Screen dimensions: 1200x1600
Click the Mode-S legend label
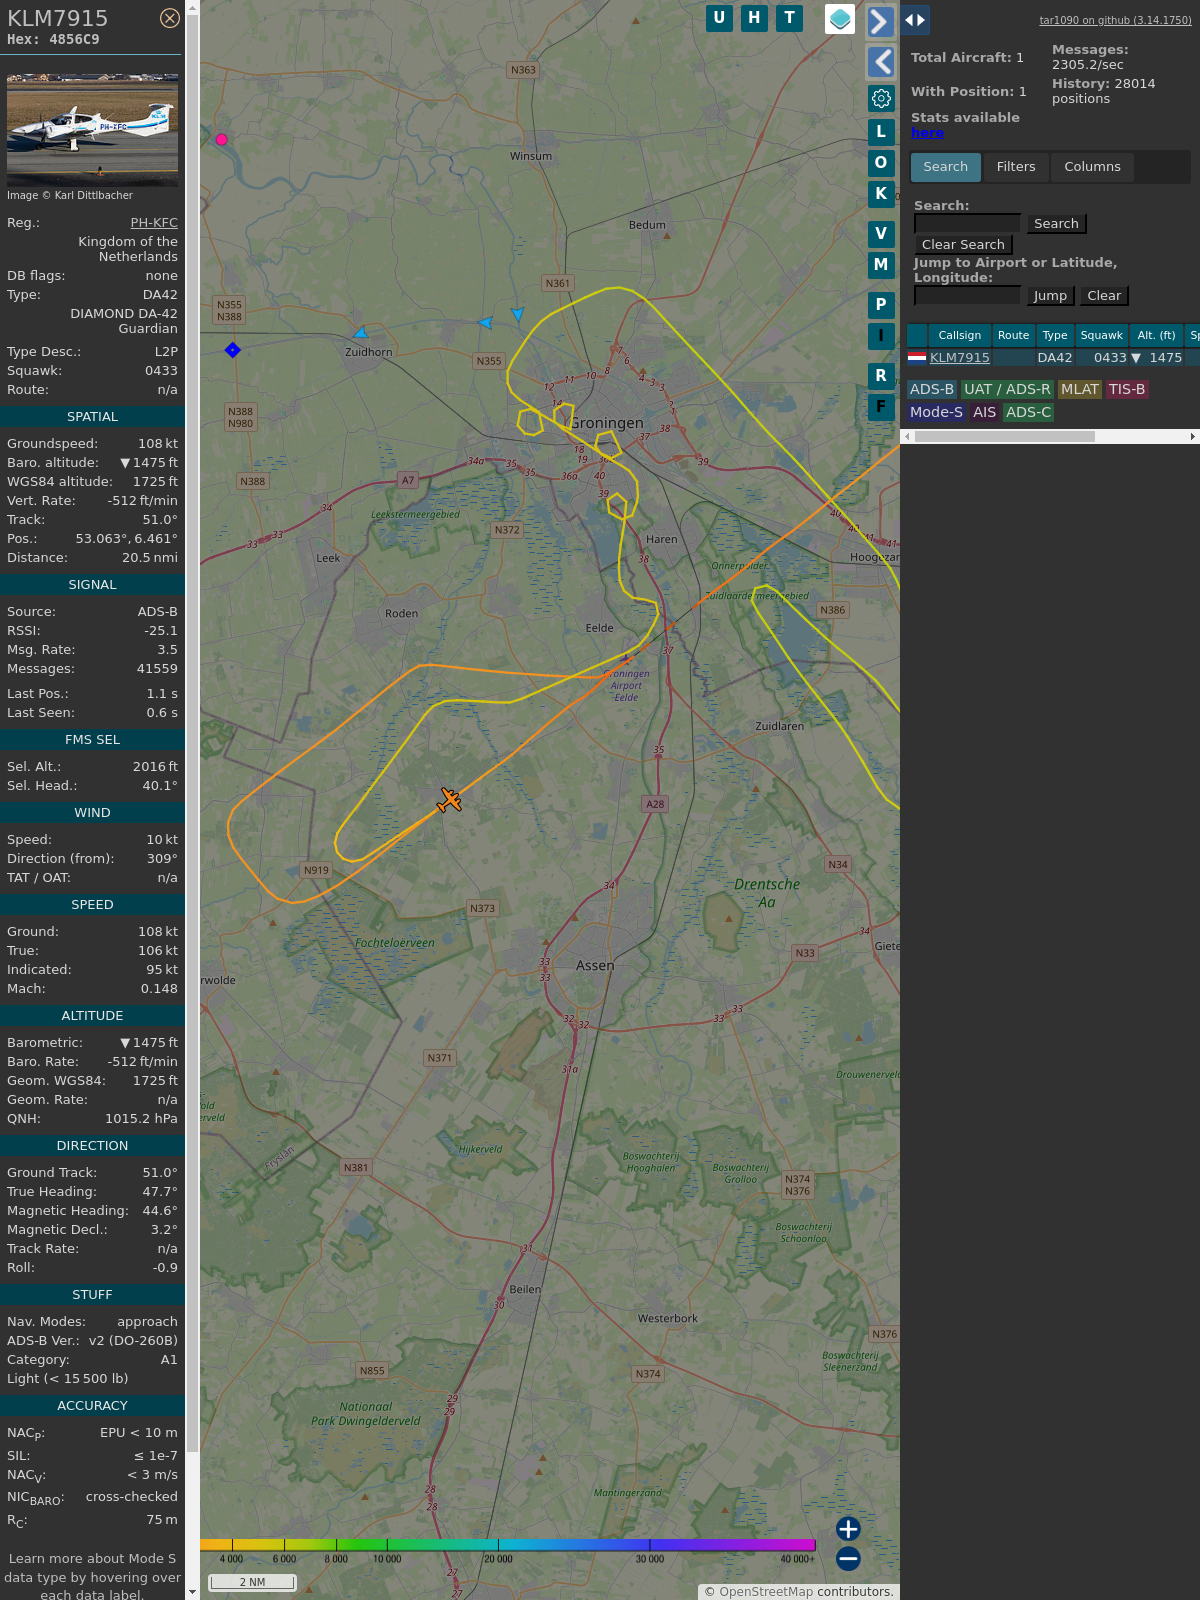point(936,413)
